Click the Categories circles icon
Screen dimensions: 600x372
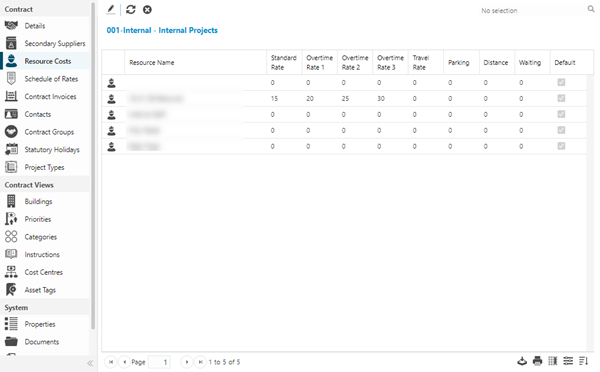point(11,237)
